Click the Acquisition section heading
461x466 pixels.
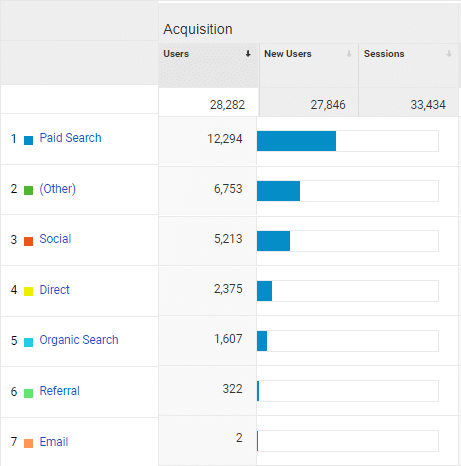(x=198, y=29)
